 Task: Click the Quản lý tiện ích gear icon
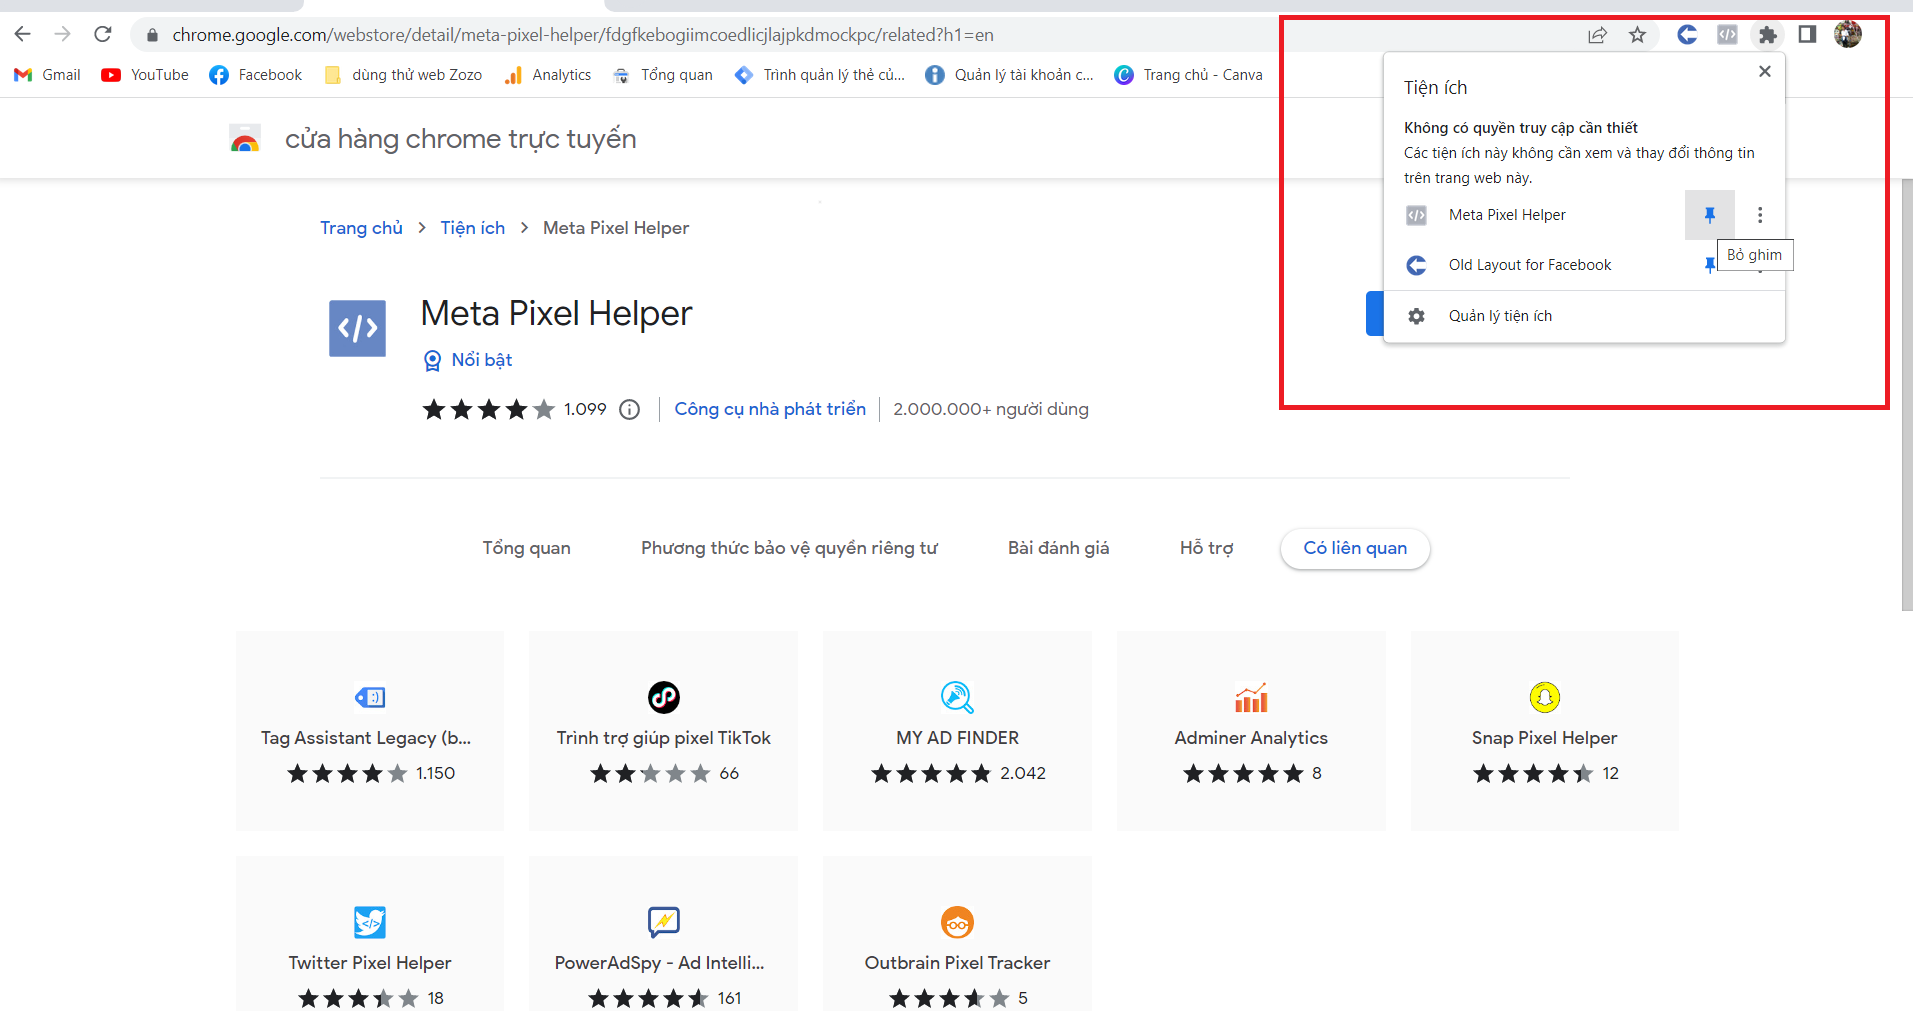(1416, 316)
